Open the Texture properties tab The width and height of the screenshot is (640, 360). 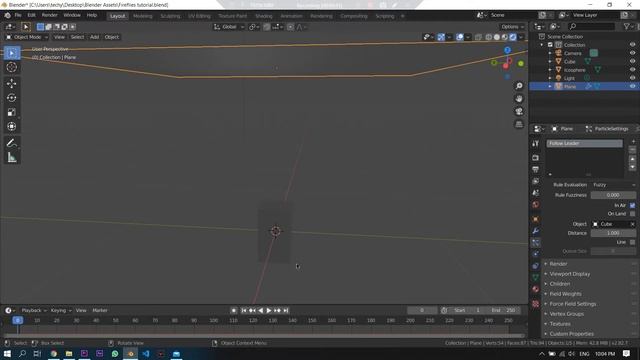pyautogui.click(x=536, y=304)
